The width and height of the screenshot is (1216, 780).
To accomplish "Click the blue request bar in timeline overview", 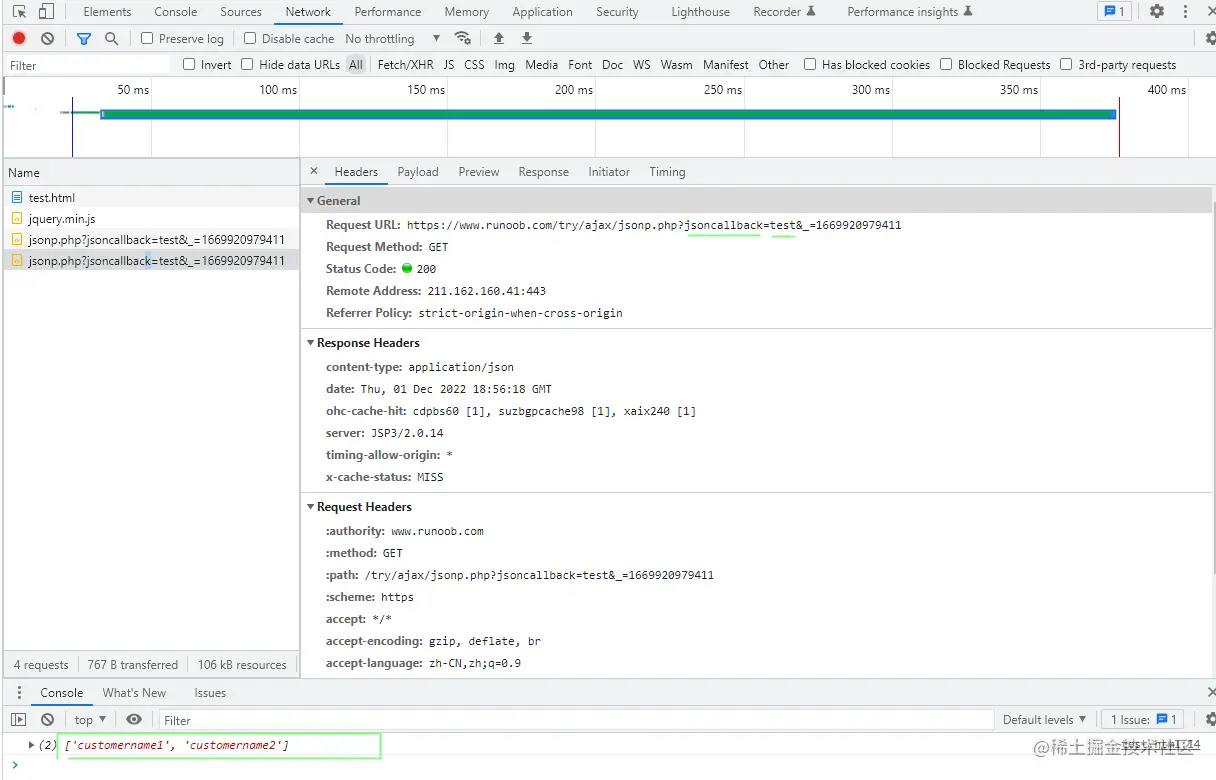I will [608, 114].
